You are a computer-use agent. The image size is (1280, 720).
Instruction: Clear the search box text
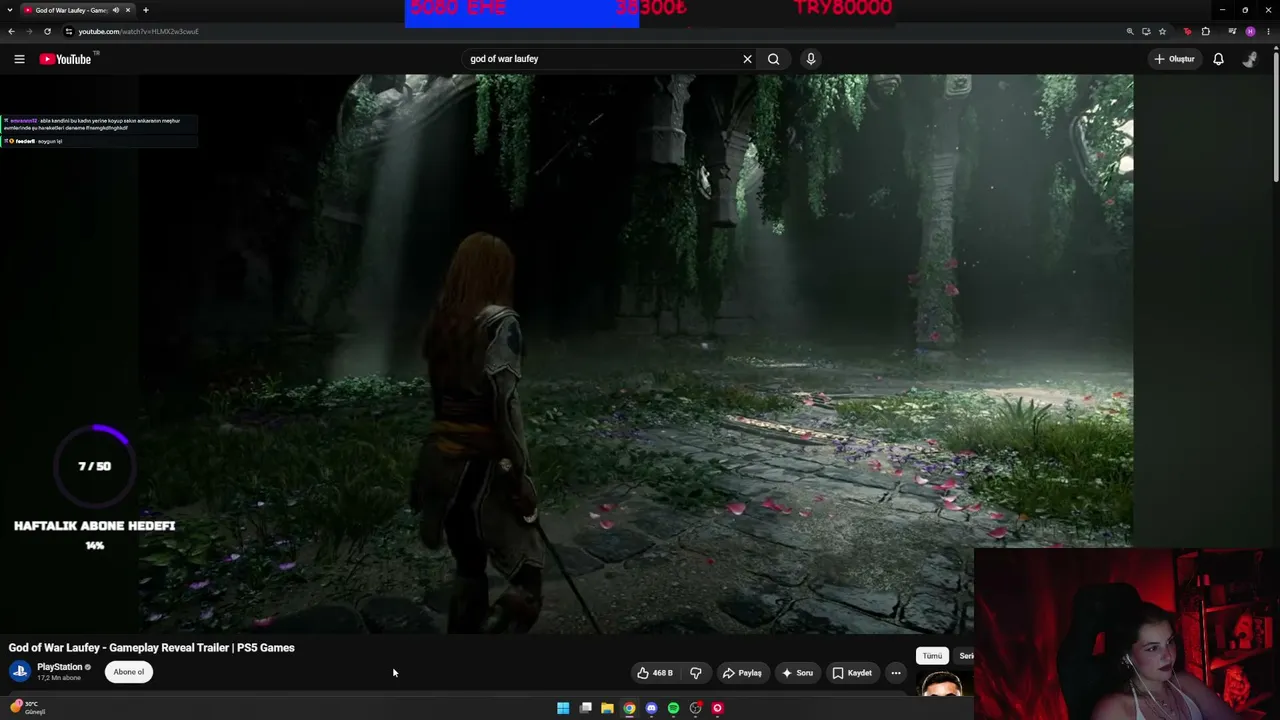tap(747, 59)
